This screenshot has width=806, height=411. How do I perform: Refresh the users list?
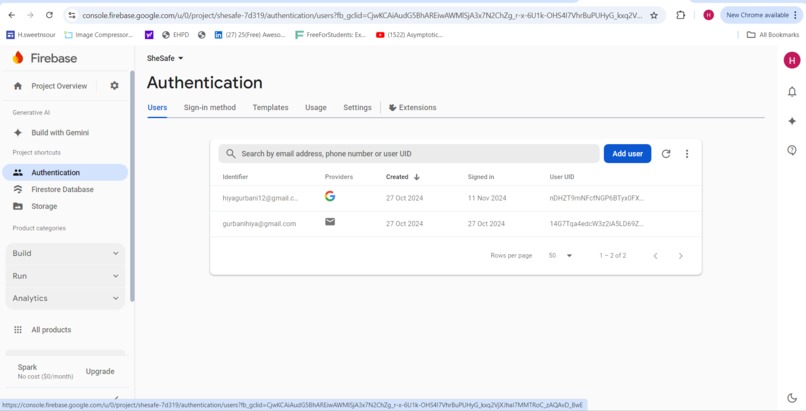pos(666,154)
